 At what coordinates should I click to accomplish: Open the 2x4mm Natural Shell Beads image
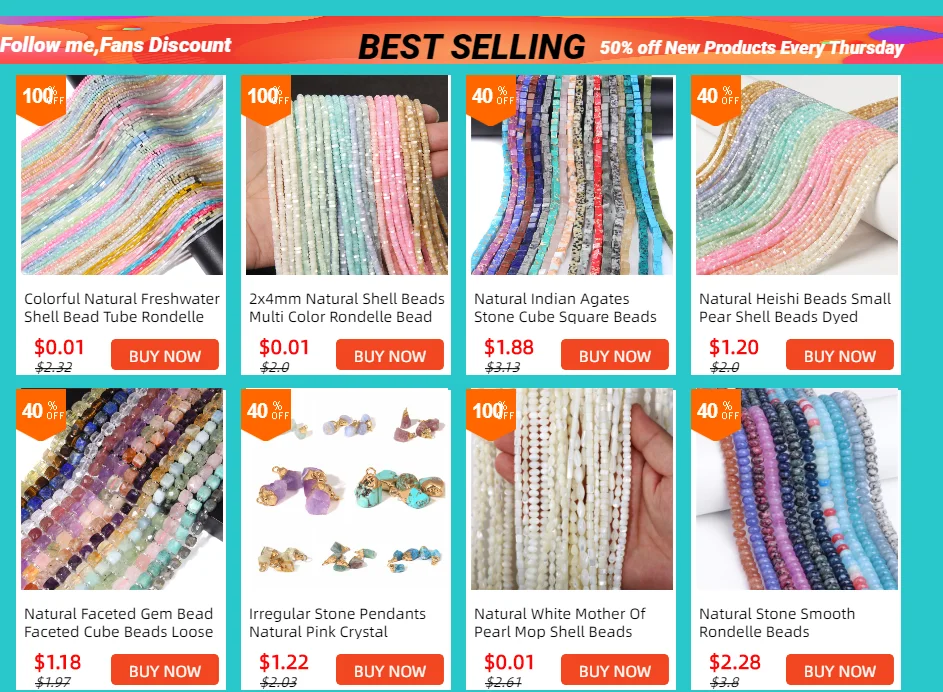click(347, 175)
